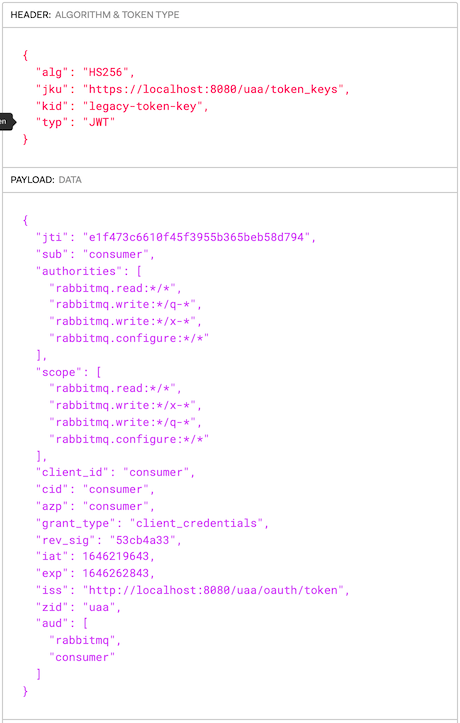Click the "aud" key

(52, 623)
